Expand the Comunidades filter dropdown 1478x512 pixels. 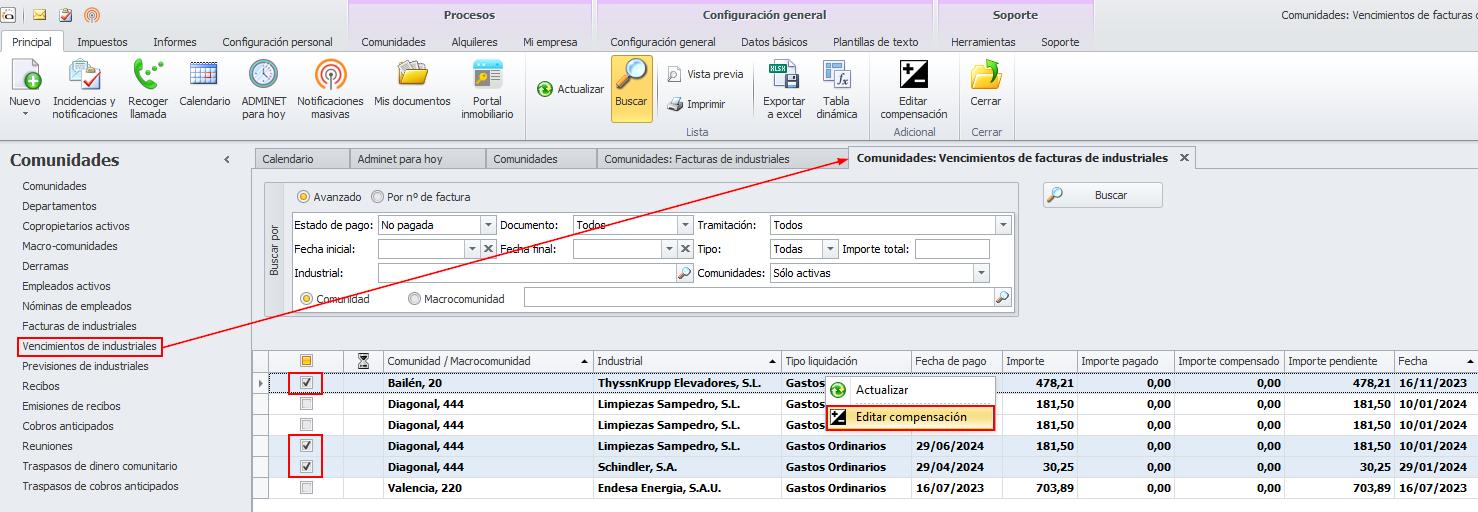click(980, 273)
